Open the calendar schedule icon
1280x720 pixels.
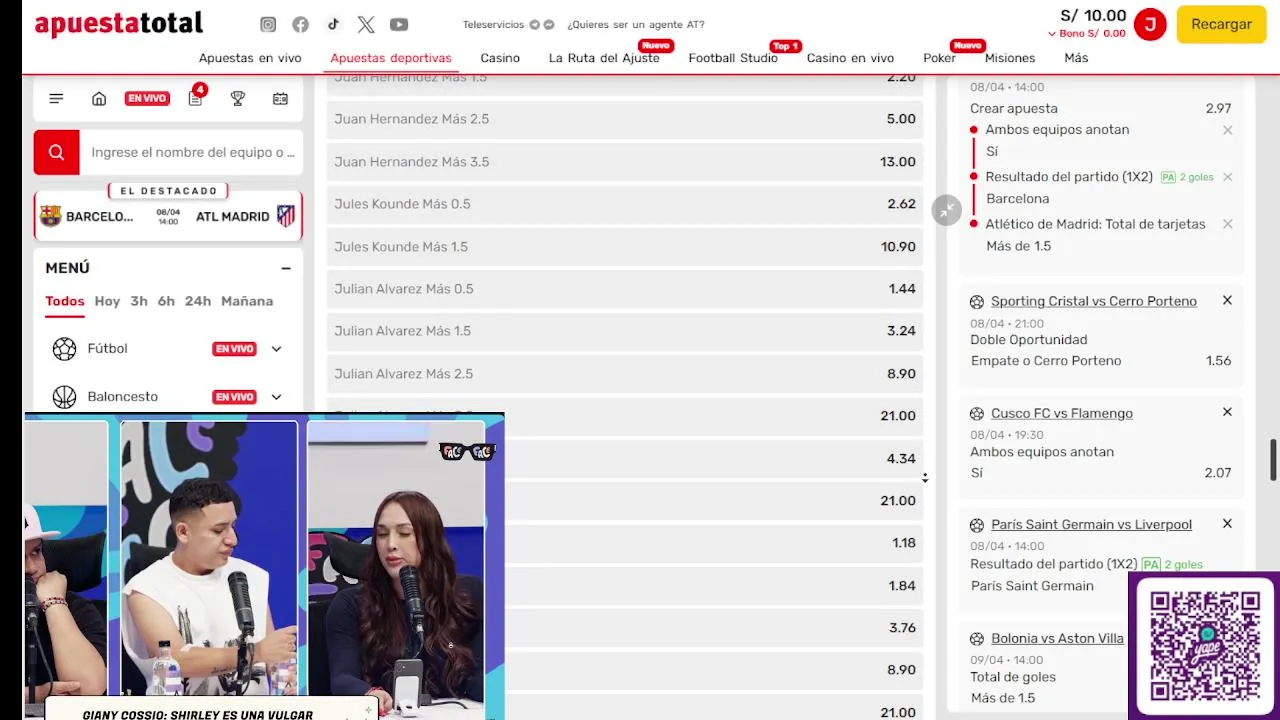pyautogui.click(x=280, y=98)
